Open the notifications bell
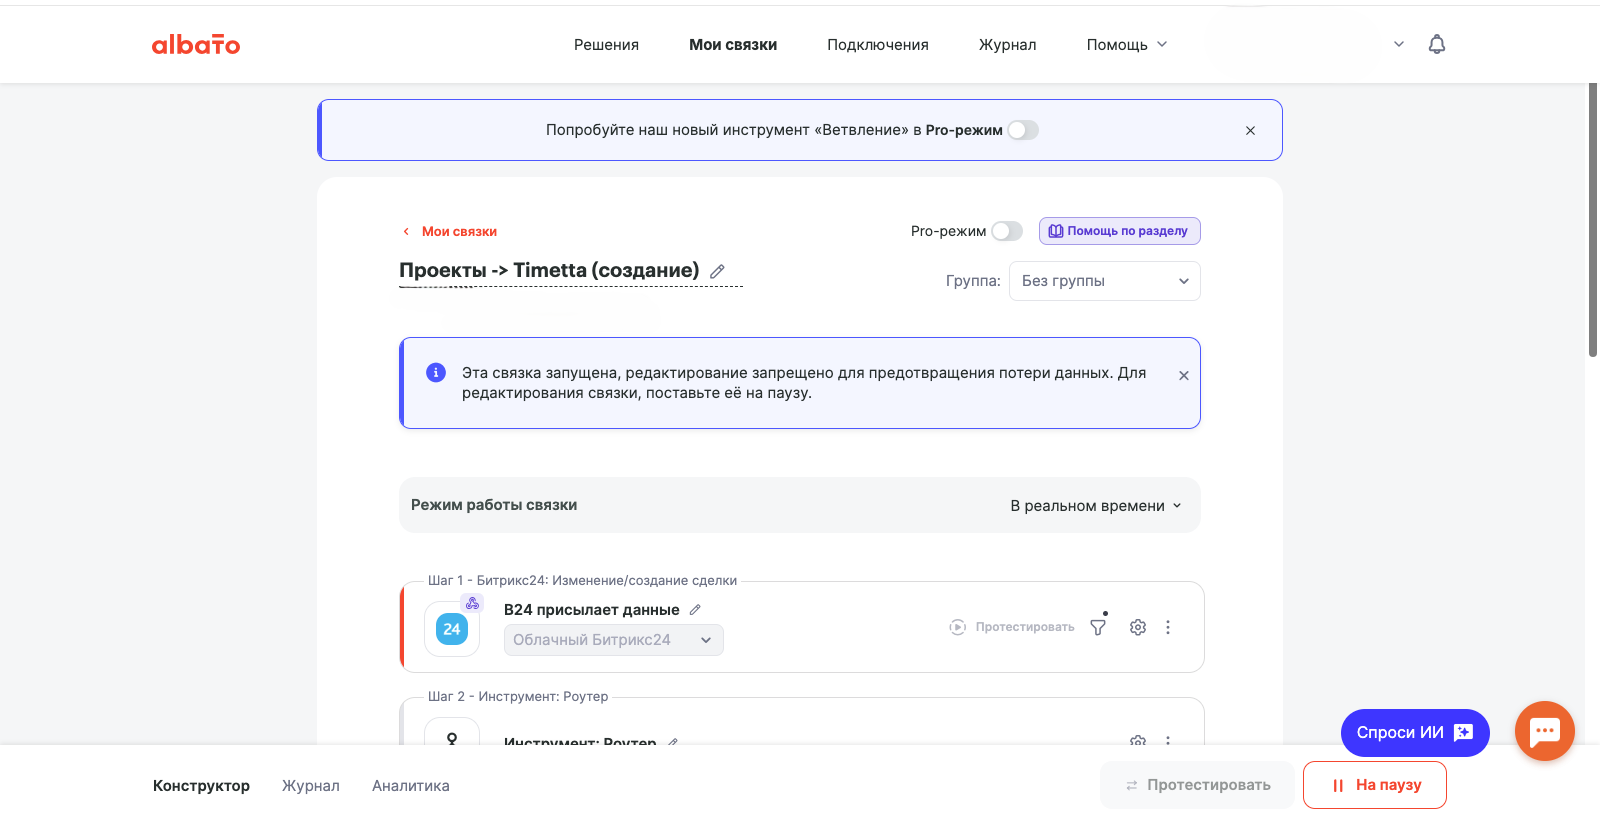 (1437, 44)
